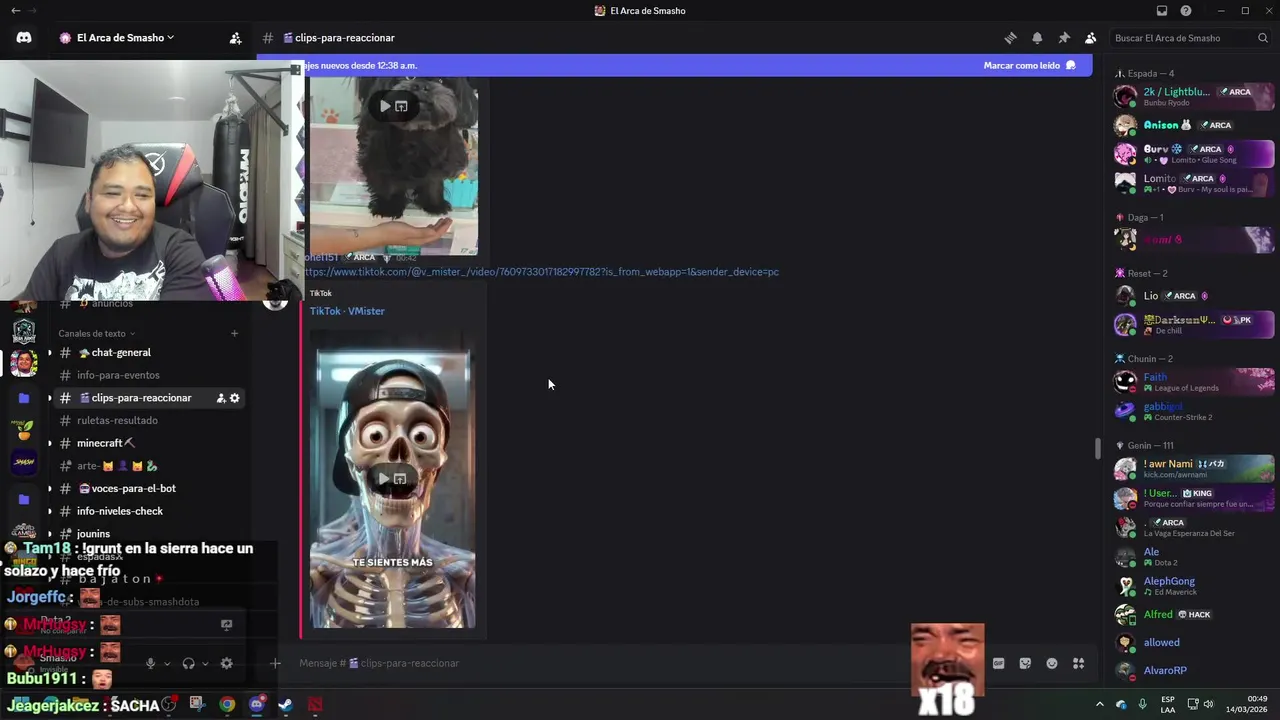This screenshot has width=1280, height=720.
Task: Open member allowed in member list
Action: [x=1194, y=643]
